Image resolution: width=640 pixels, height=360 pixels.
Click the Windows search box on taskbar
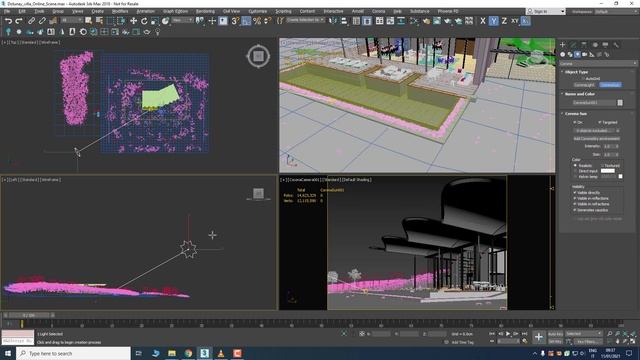tap(73, 353)
